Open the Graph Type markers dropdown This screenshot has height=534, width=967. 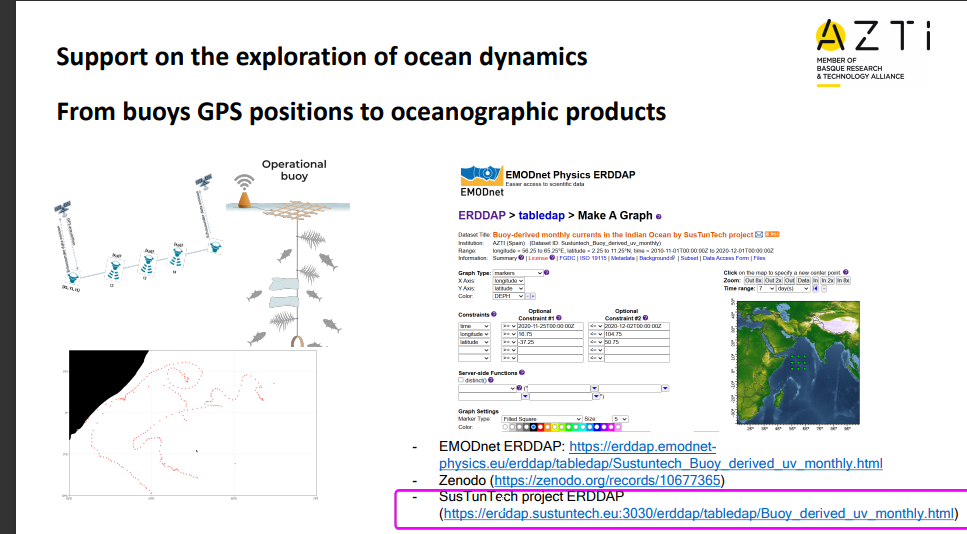pos(518,273)
